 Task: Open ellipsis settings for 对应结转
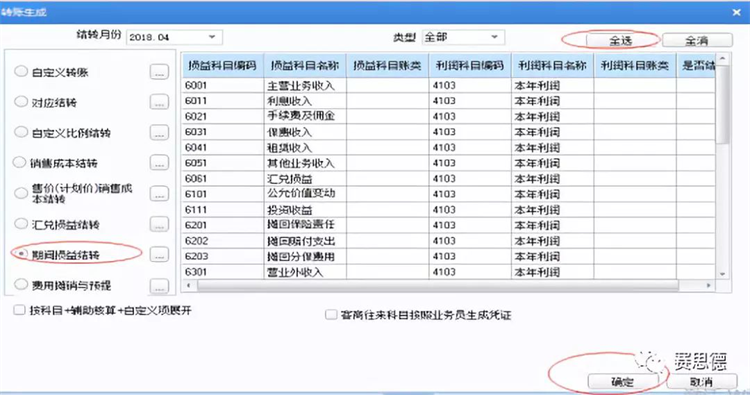tap(159, 102)
